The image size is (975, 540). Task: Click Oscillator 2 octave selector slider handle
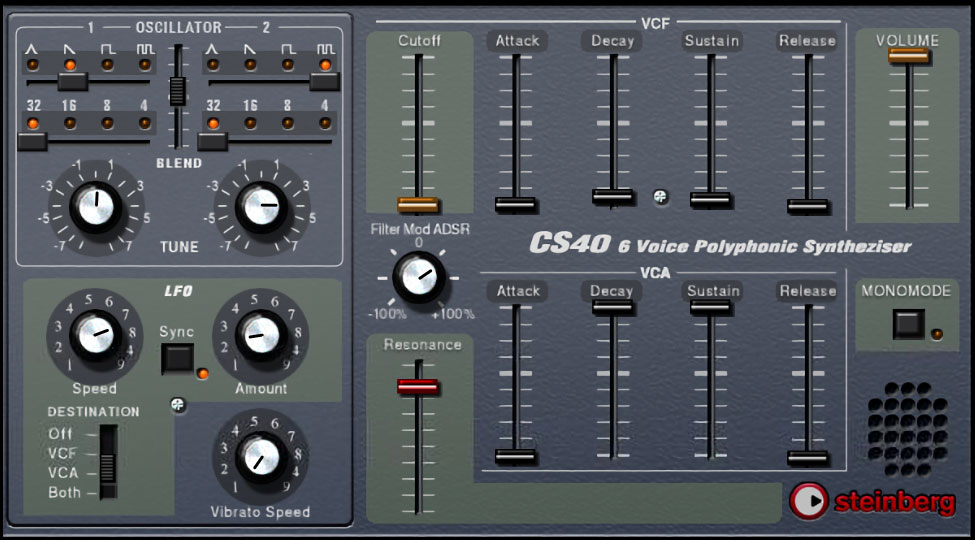(212, 141)
